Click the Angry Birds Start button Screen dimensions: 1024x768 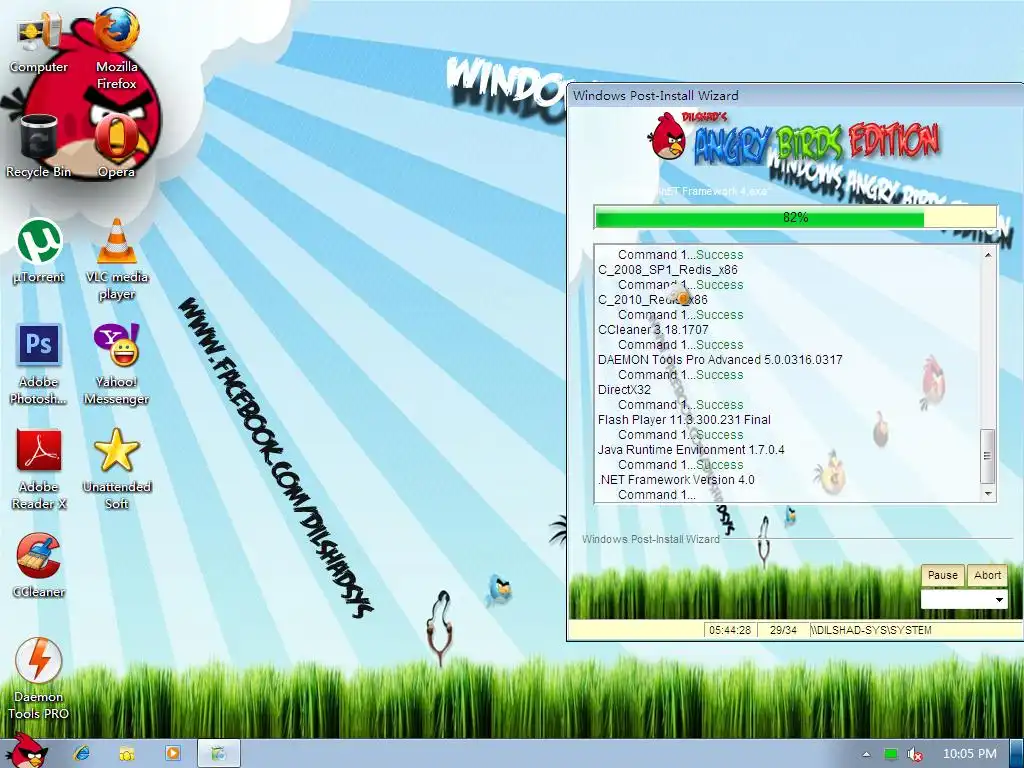tap(26, 751)
